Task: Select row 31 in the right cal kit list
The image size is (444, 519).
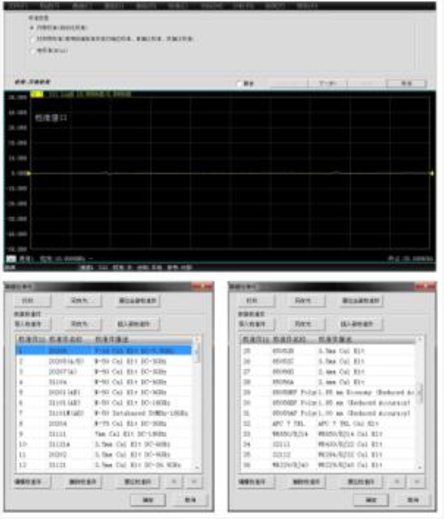Action: pyautogui.click(x=328, y=413)
